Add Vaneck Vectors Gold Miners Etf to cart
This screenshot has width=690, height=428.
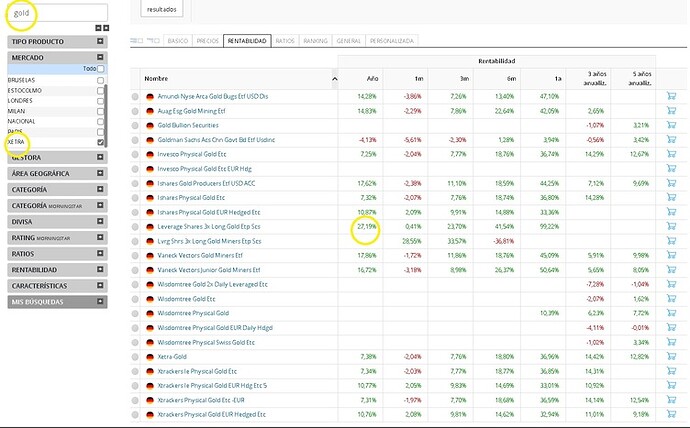671,255
